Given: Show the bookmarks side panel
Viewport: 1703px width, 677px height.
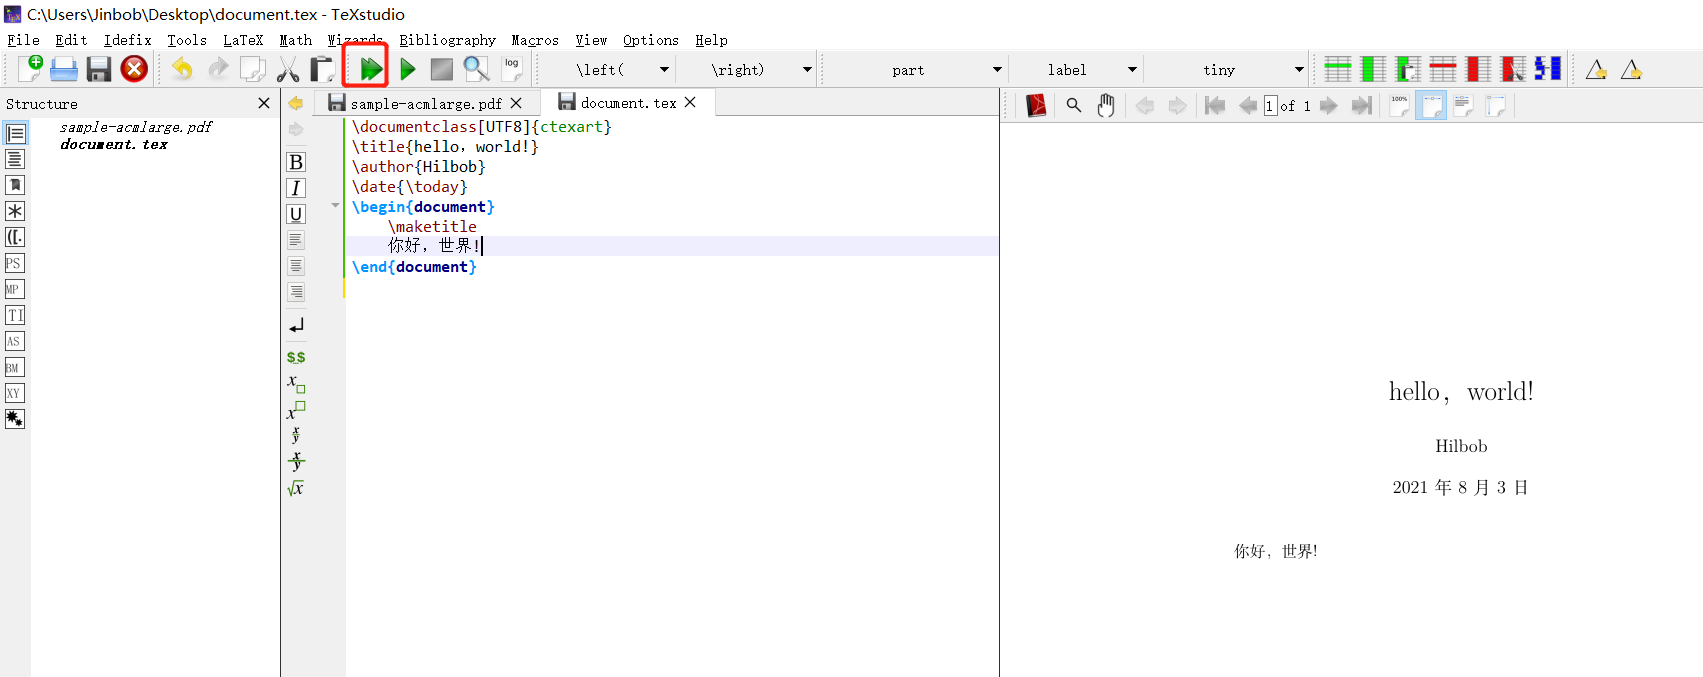Looking at the screenshot, I should (15, 185).
